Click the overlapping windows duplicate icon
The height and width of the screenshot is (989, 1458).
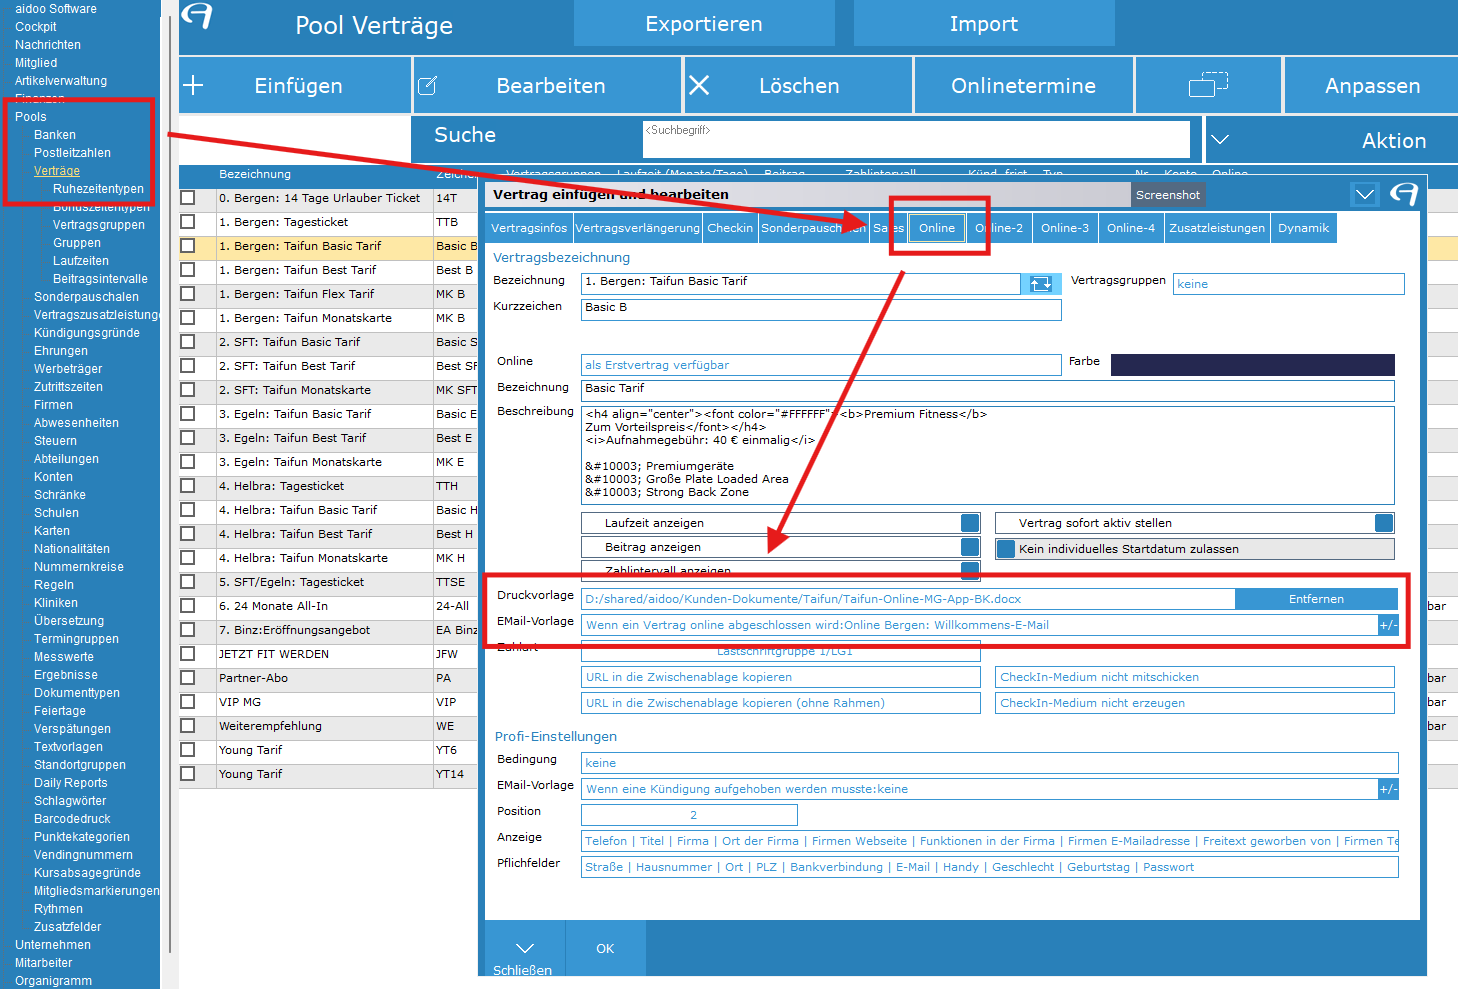pyautogui.click(x=1208, y=85)
